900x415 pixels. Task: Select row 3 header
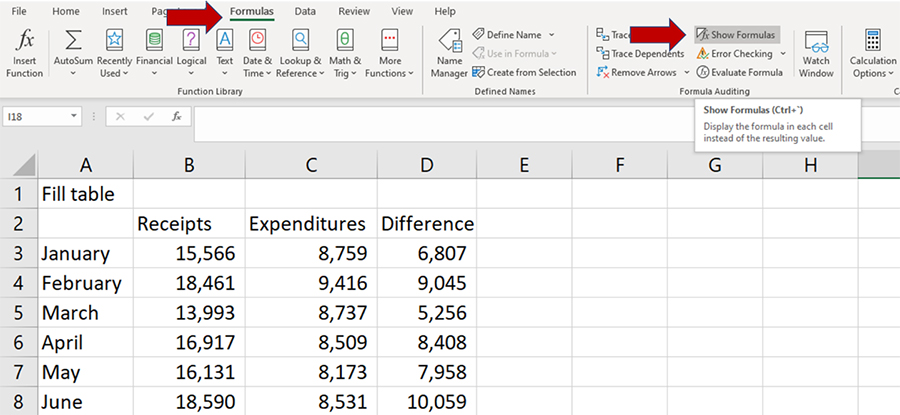coord(18,253)
